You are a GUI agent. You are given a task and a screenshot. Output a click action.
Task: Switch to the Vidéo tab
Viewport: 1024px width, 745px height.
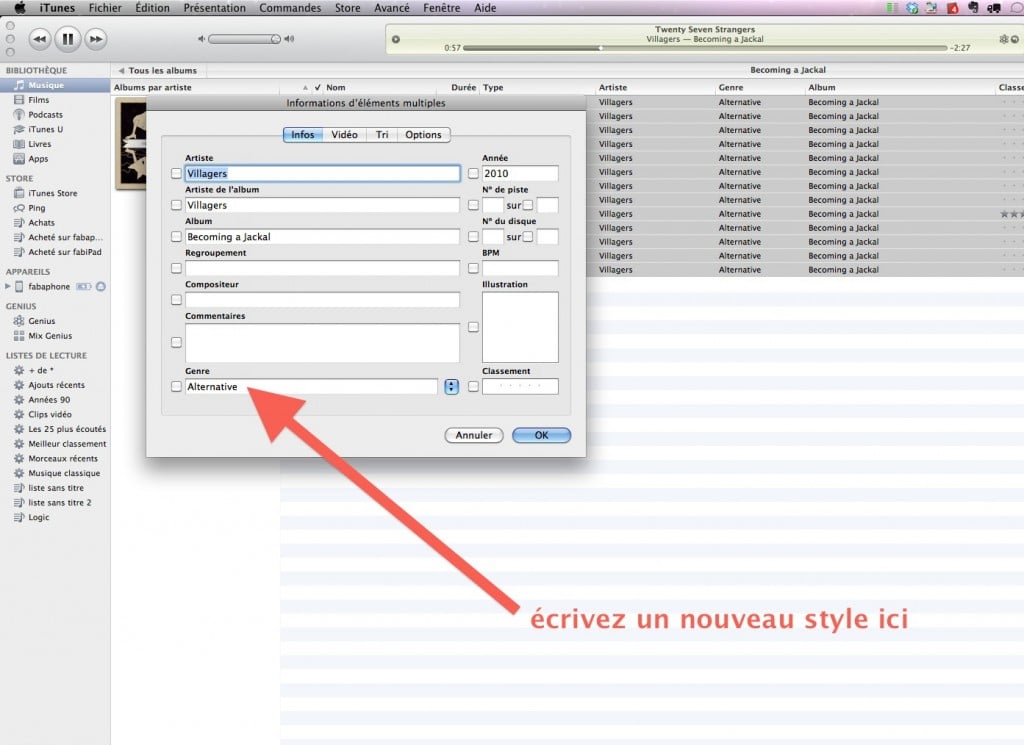click(344, 135)
